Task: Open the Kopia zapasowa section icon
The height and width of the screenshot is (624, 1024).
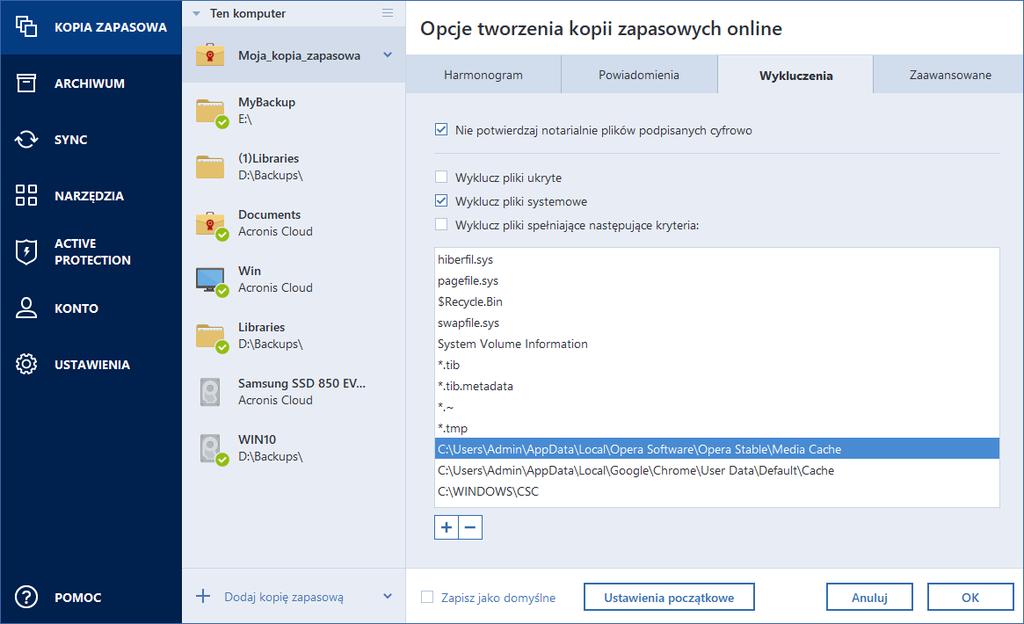Action: (x=26, y=27)
